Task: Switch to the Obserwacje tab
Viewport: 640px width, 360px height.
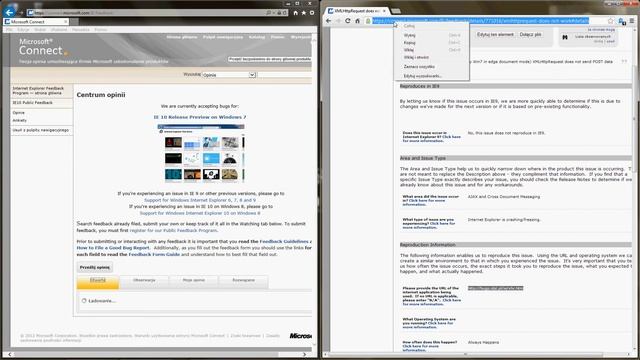Action: tap(144, 281)
